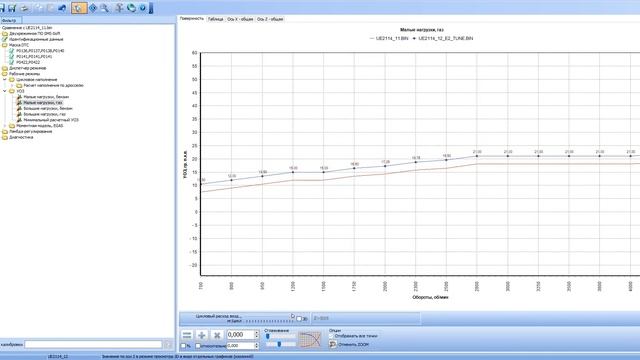Click the plus (add value) button
Viewport: 640px width, 360px height.
202,335
